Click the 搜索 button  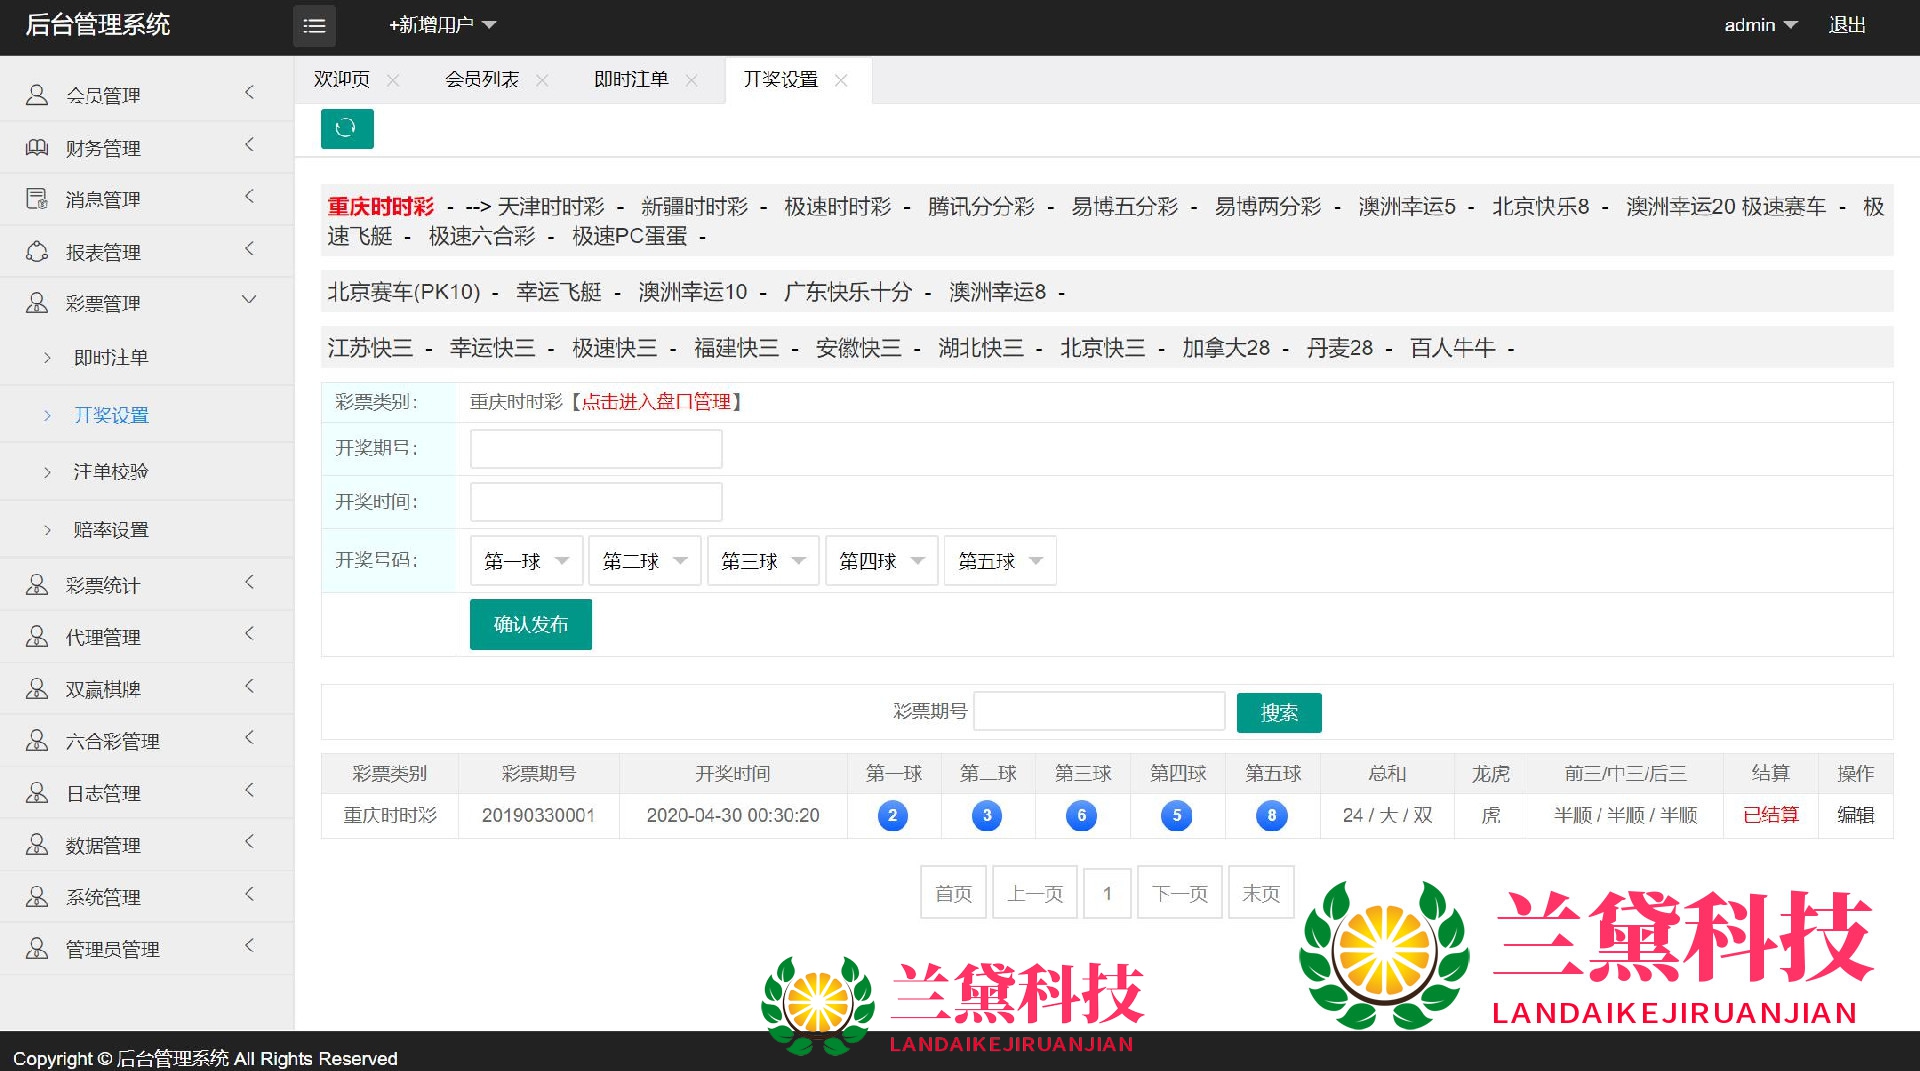pyautogui.click(x=1278, y=712)
